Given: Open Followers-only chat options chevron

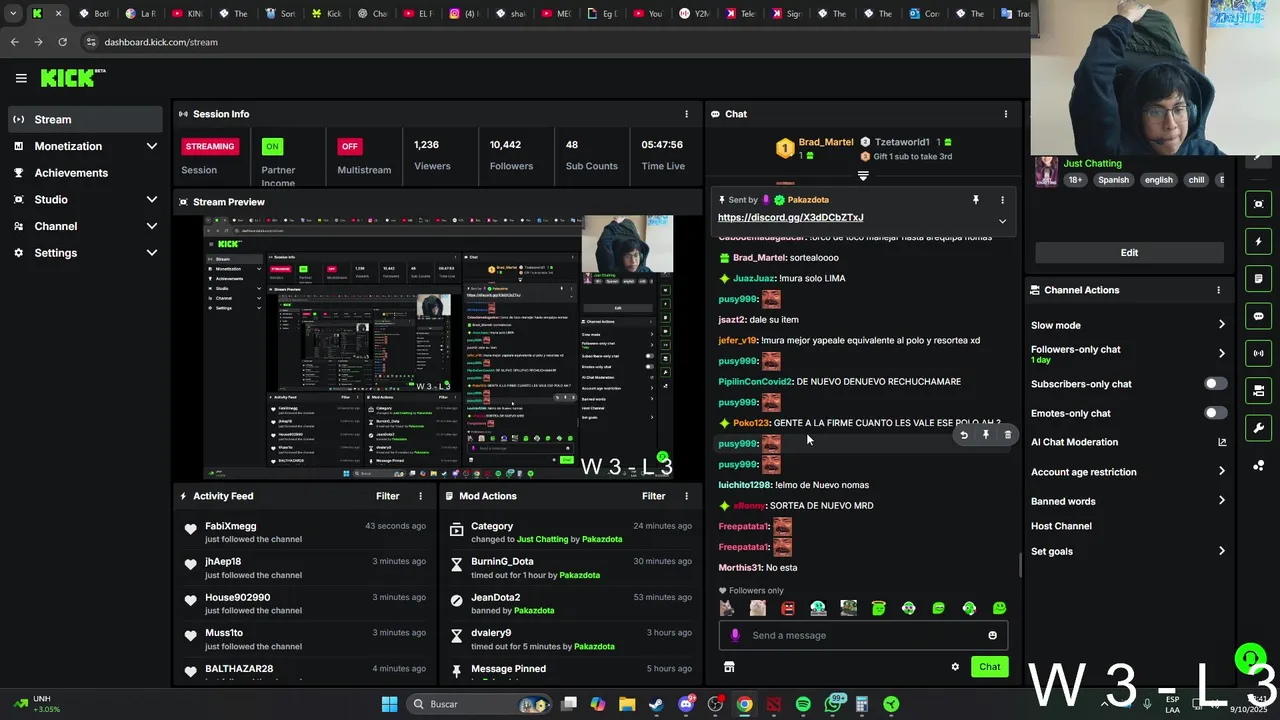Looking at the screenshot, I should (1221, 353).
